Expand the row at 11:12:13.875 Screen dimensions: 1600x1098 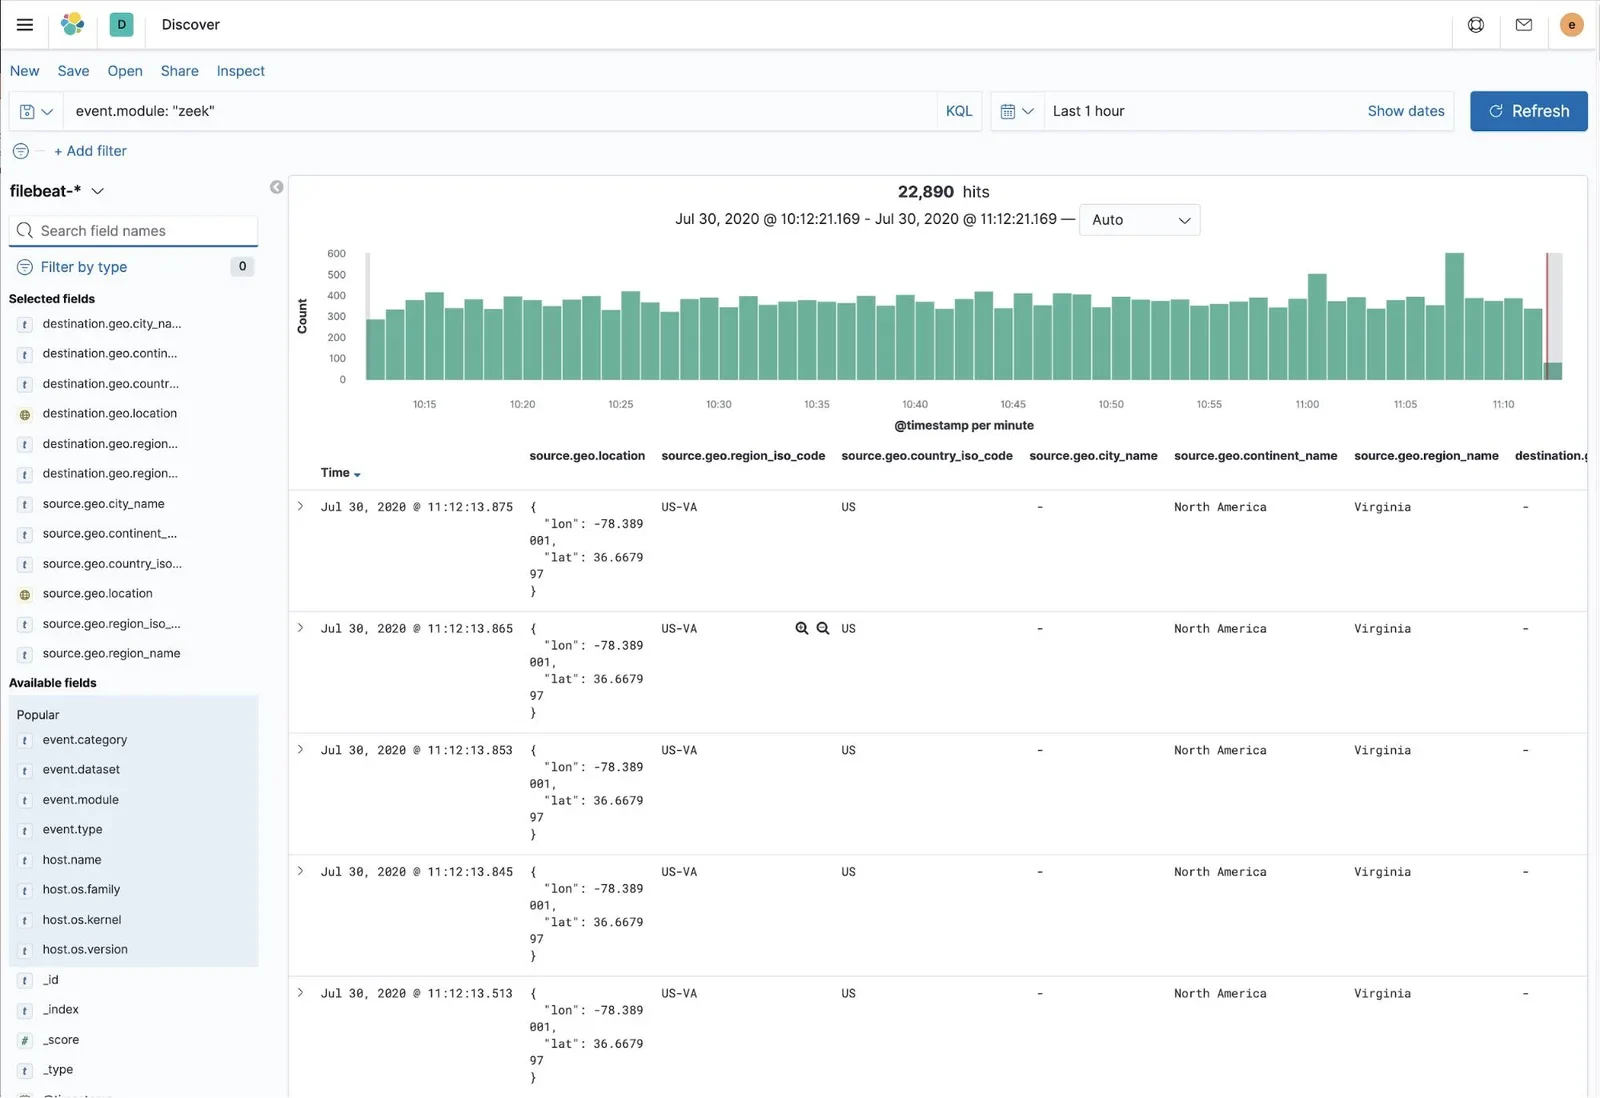pos(300,506)
